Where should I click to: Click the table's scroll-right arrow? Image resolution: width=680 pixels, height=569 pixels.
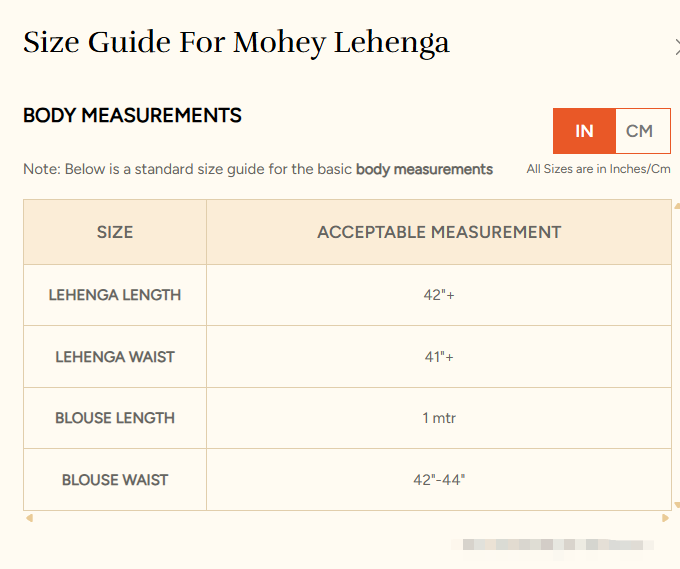click(x=665, y=518)
